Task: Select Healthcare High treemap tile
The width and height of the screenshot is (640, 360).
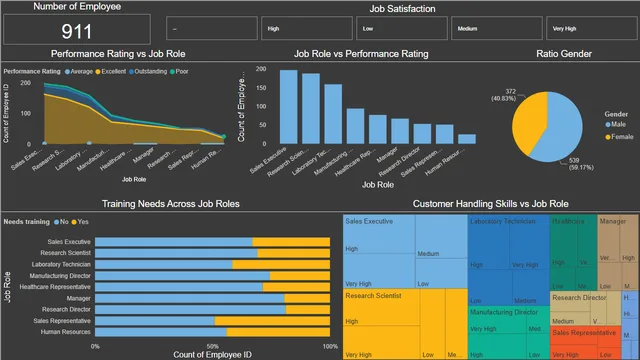Action: [x=564, y=242]
